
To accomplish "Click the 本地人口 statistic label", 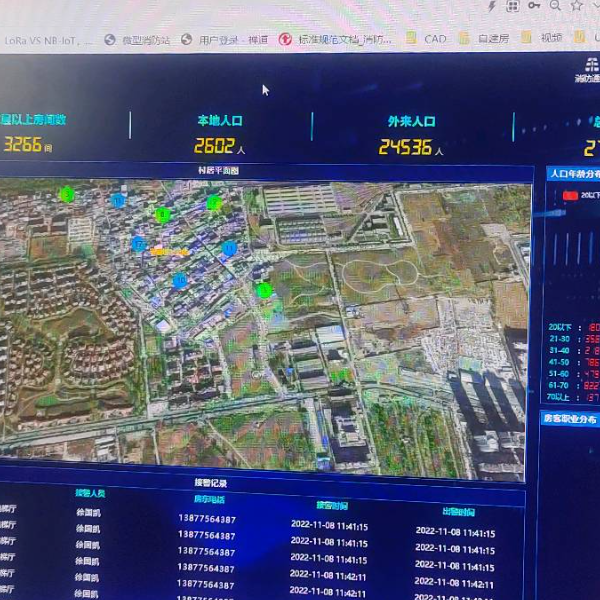I will tap(220, 121).
